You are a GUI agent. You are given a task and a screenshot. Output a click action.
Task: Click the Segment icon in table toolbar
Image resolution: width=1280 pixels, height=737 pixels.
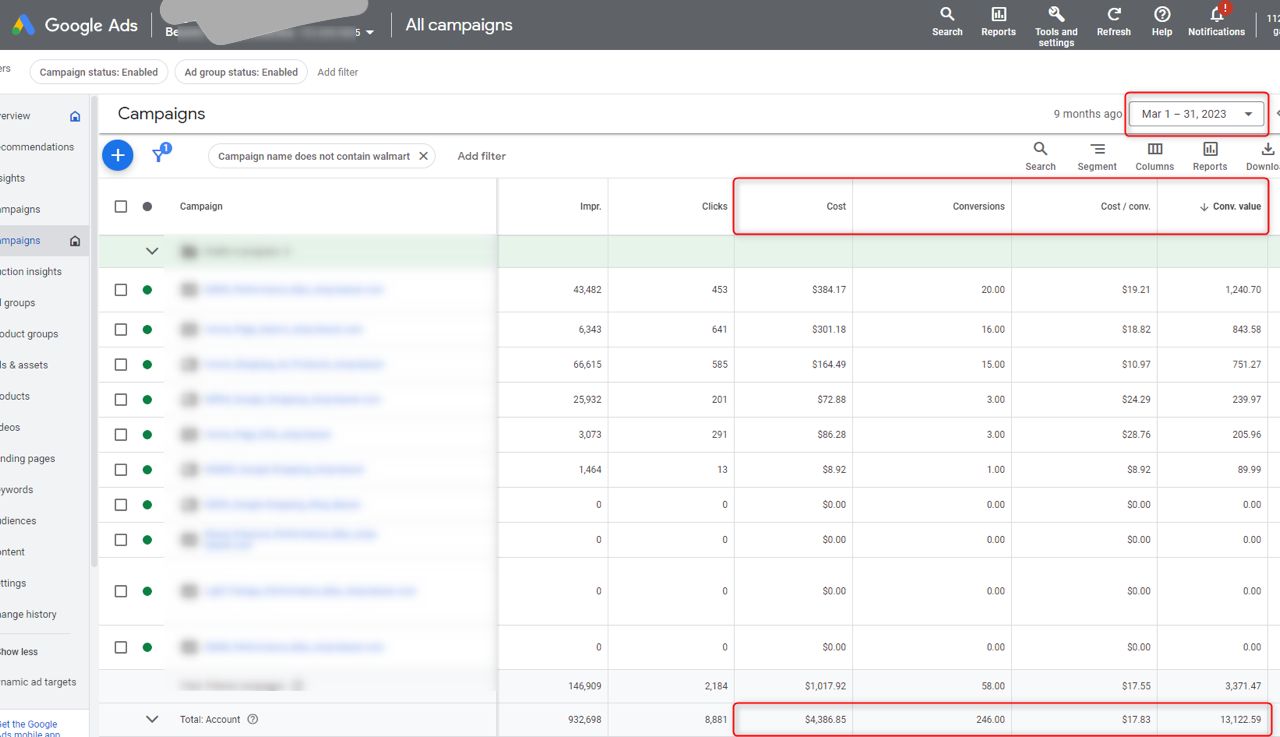point(1097,150)
